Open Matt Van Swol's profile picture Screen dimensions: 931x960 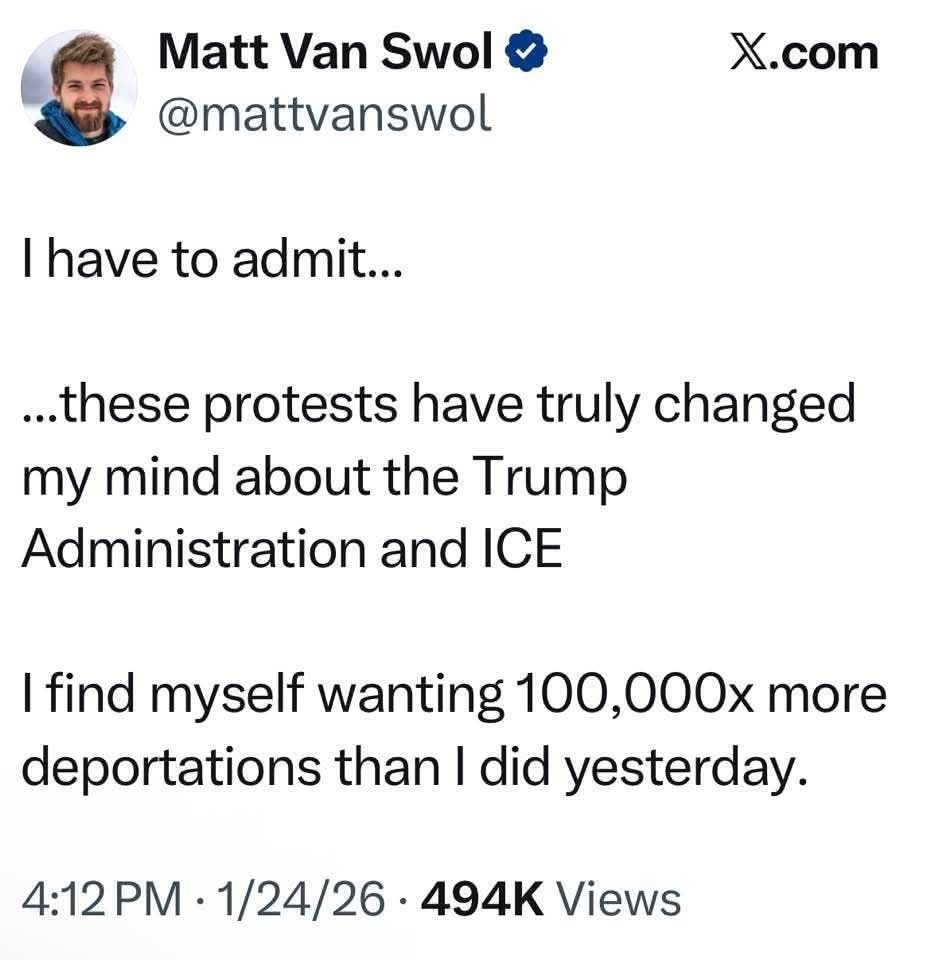(x=80, y=89)
